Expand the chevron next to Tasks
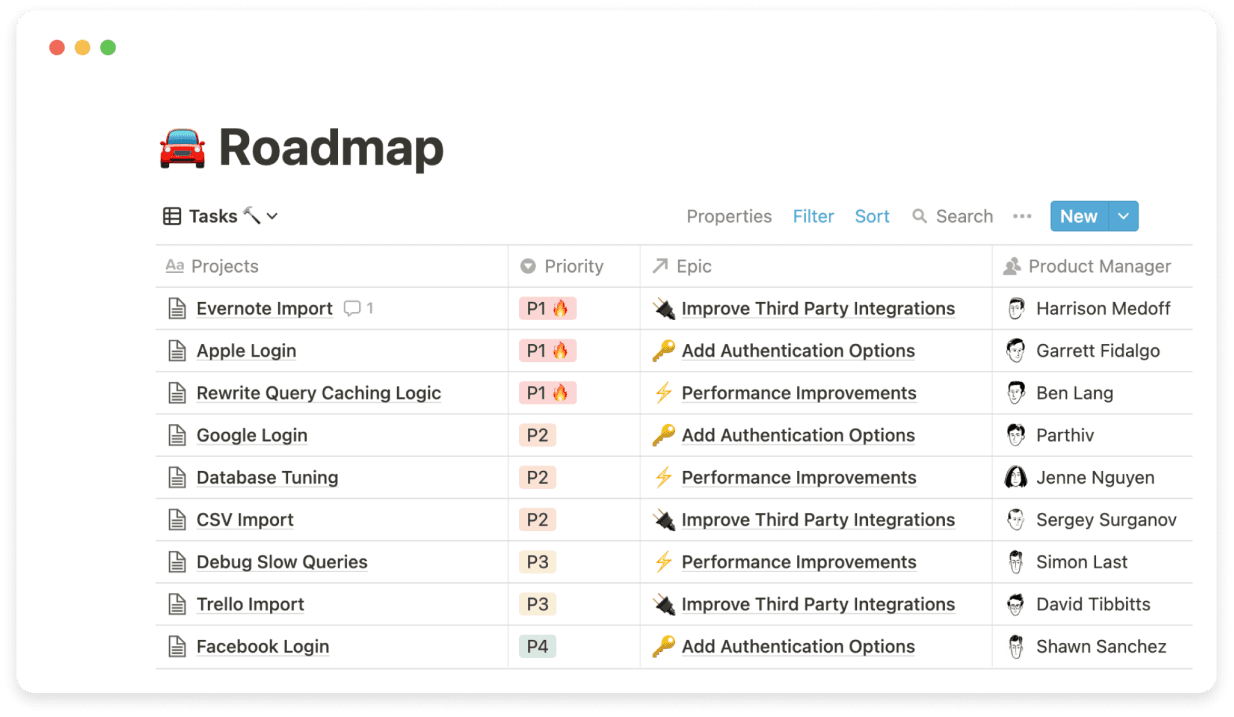This screenshot has width=1234, height=717. coord(270,216)
